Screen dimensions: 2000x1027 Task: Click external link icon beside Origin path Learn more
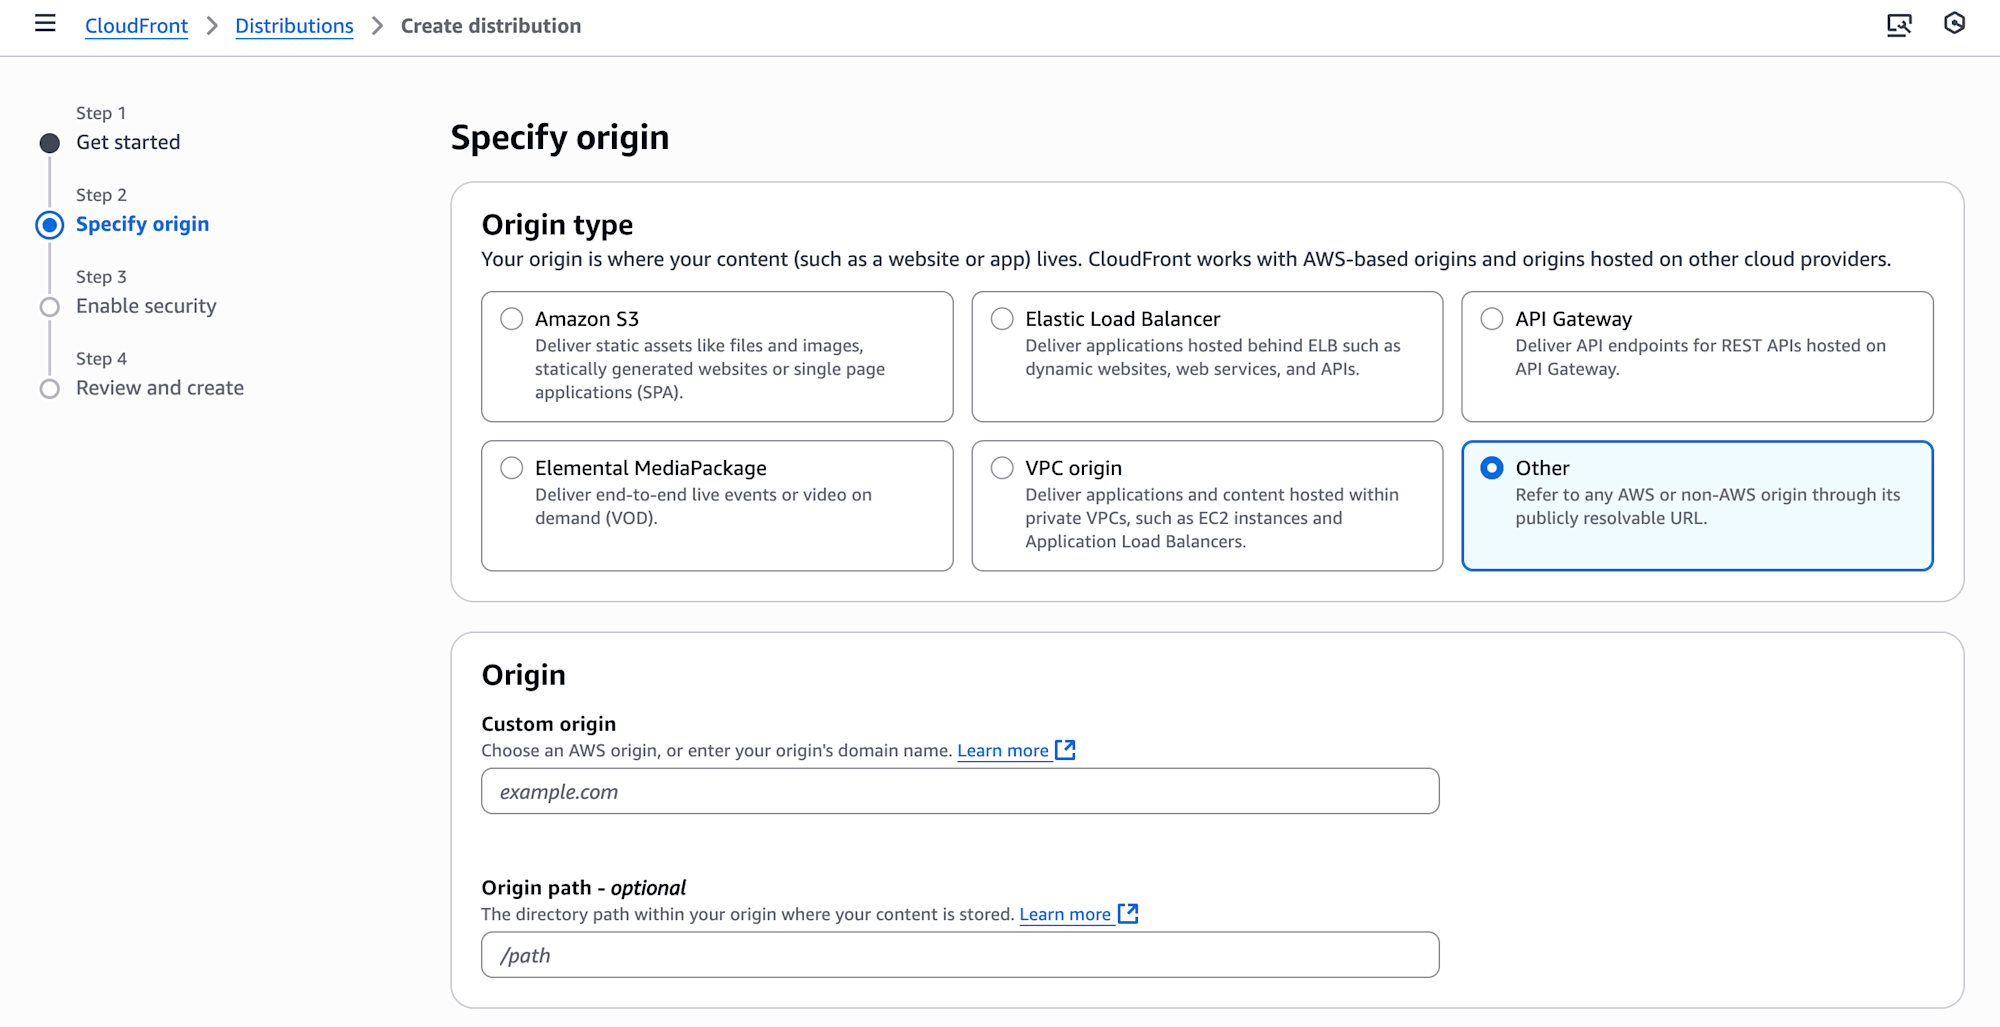(1128, 914)
